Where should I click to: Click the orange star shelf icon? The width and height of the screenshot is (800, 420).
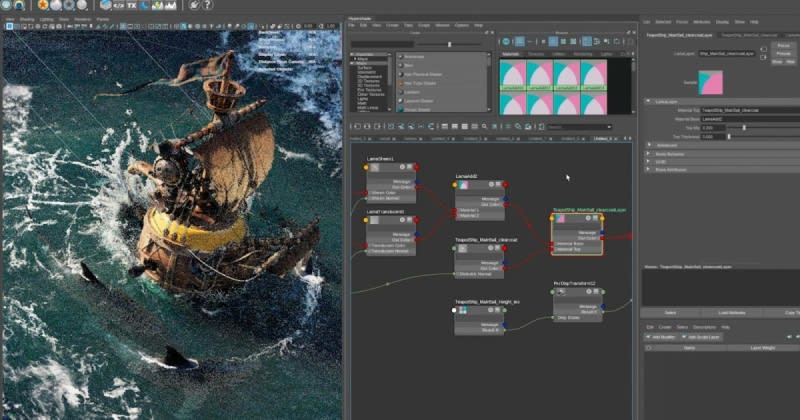click(x=43, y=5)
